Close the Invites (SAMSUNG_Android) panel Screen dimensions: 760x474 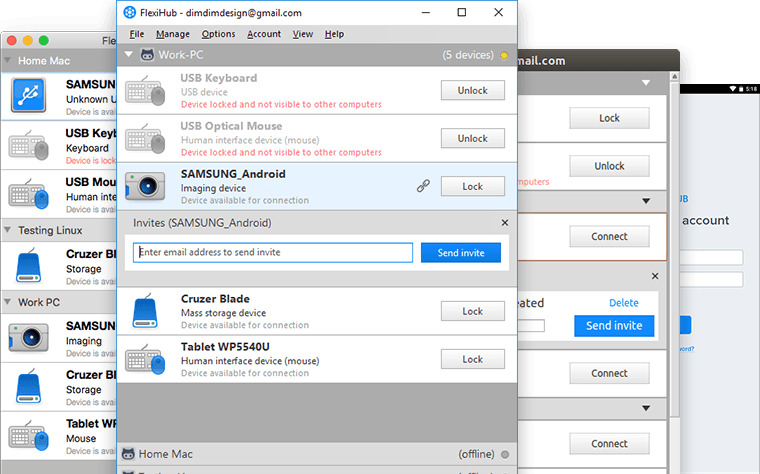tap(505, 222)
